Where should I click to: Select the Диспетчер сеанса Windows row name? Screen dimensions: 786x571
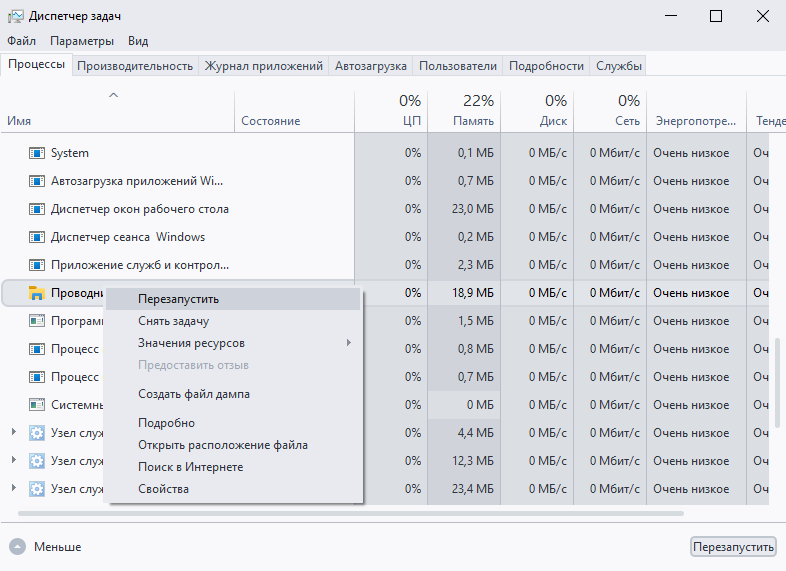click(x=128, y=237)
